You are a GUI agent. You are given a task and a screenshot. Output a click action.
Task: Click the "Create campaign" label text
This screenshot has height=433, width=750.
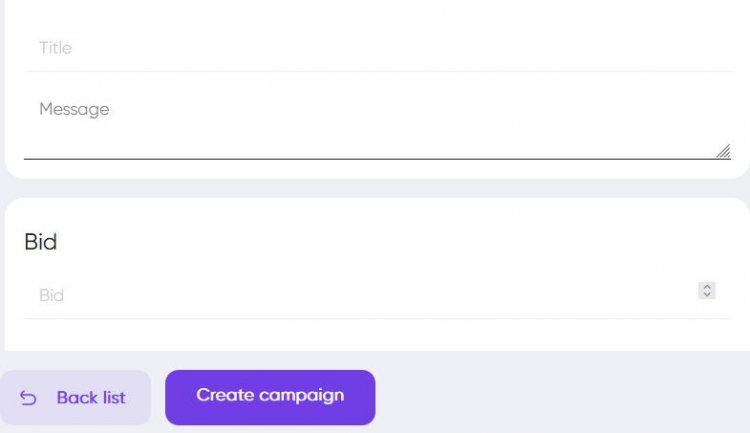(x=270, y=395)
